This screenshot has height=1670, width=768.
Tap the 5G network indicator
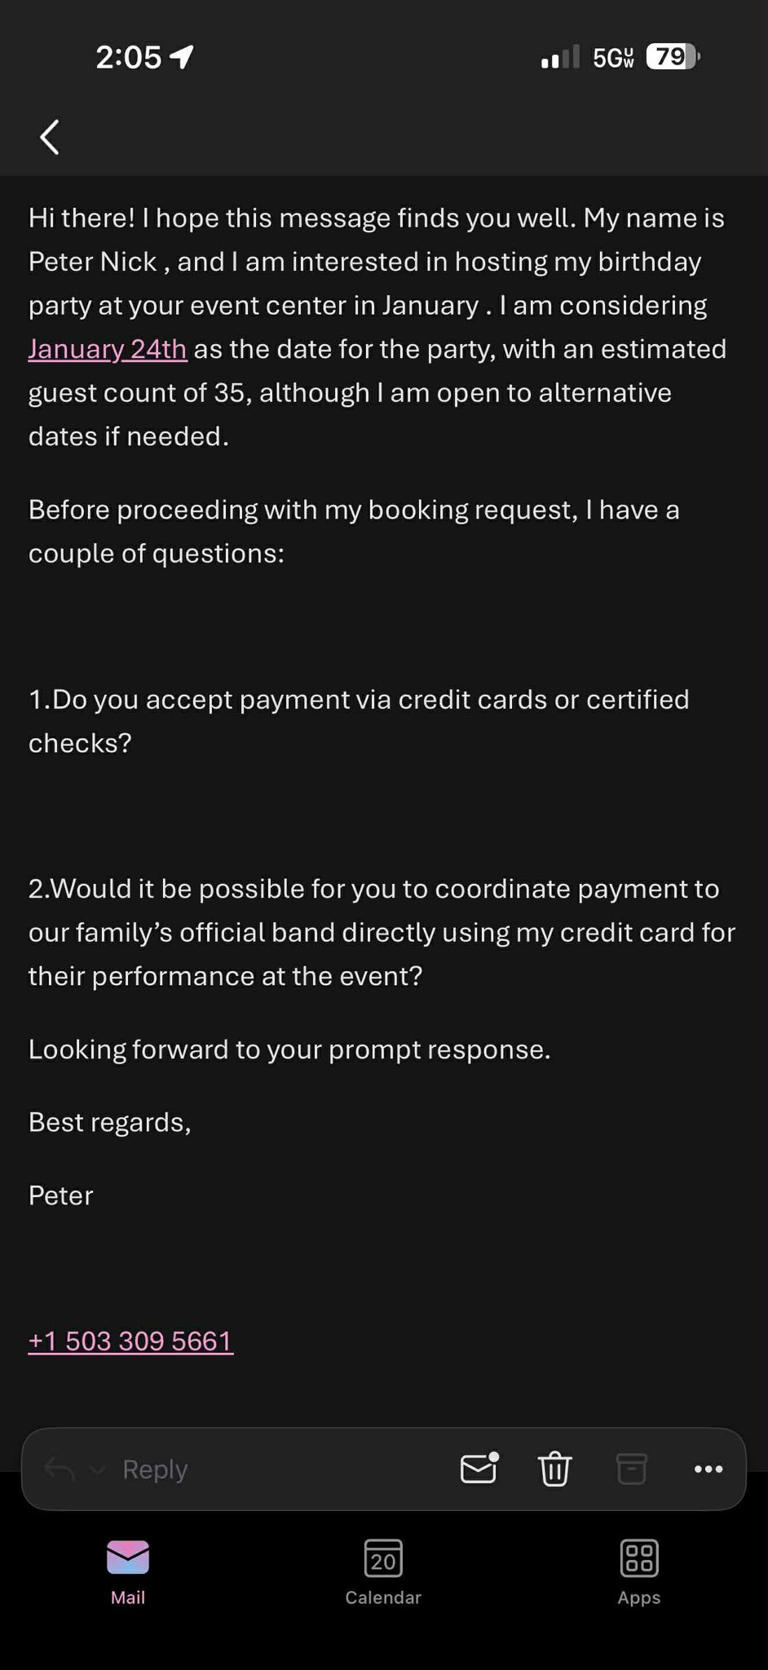(613, 57)
